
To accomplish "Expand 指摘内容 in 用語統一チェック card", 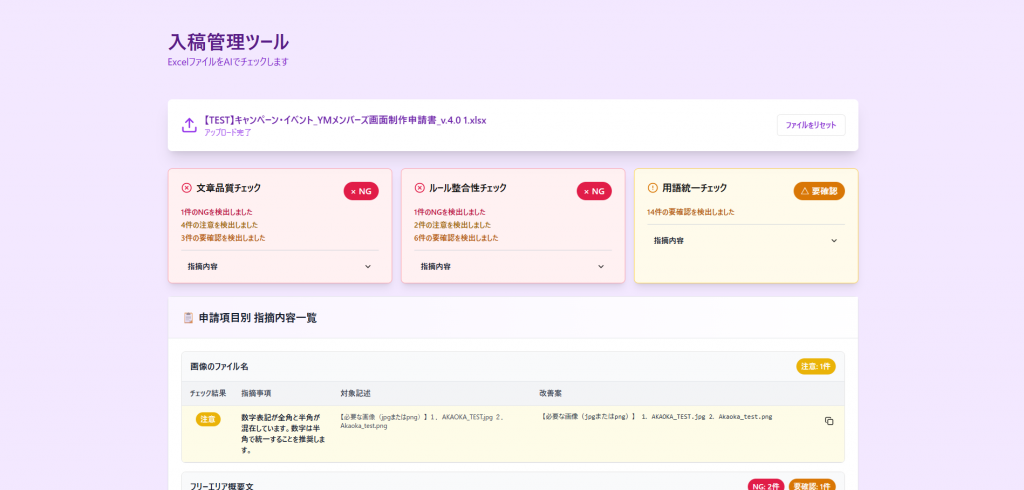I will point(746,240).
